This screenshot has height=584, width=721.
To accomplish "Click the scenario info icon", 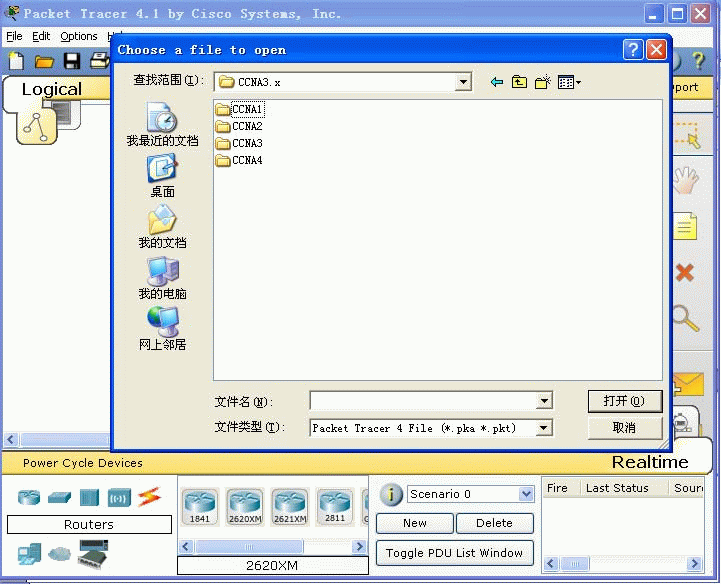I will click(x=391, y=494).
